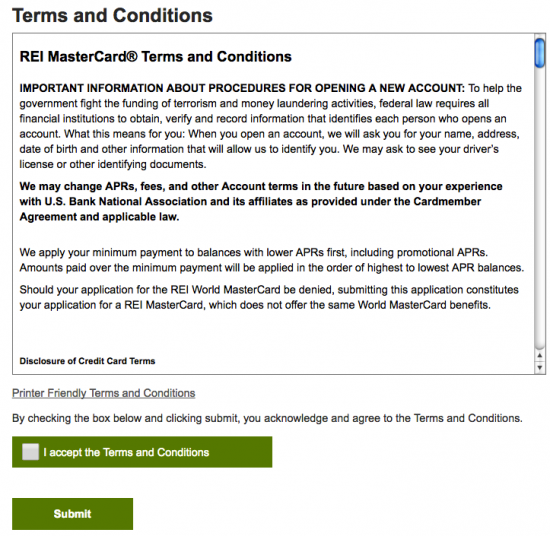The width and height of the screenshot is (550, 536).
Task: Click the down arrow of the terms scrollbar
Action: pos(539,368)
